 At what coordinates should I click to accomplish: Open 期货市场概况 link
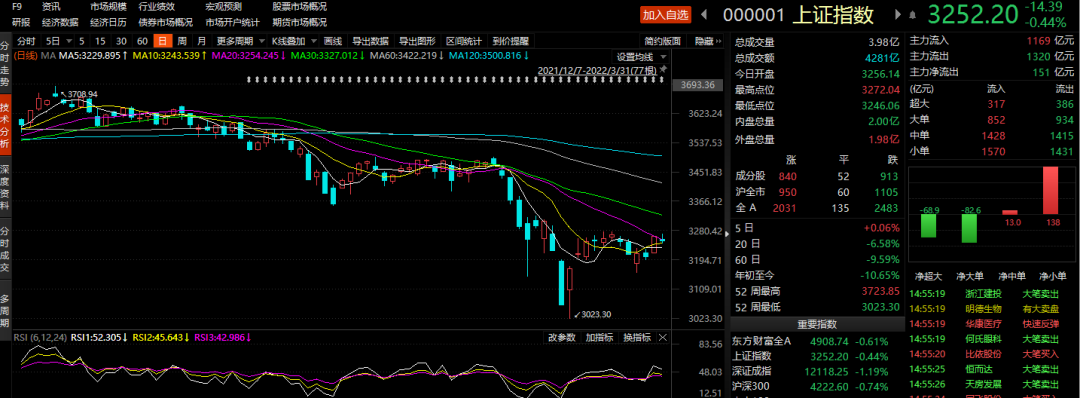pos(300,22)
